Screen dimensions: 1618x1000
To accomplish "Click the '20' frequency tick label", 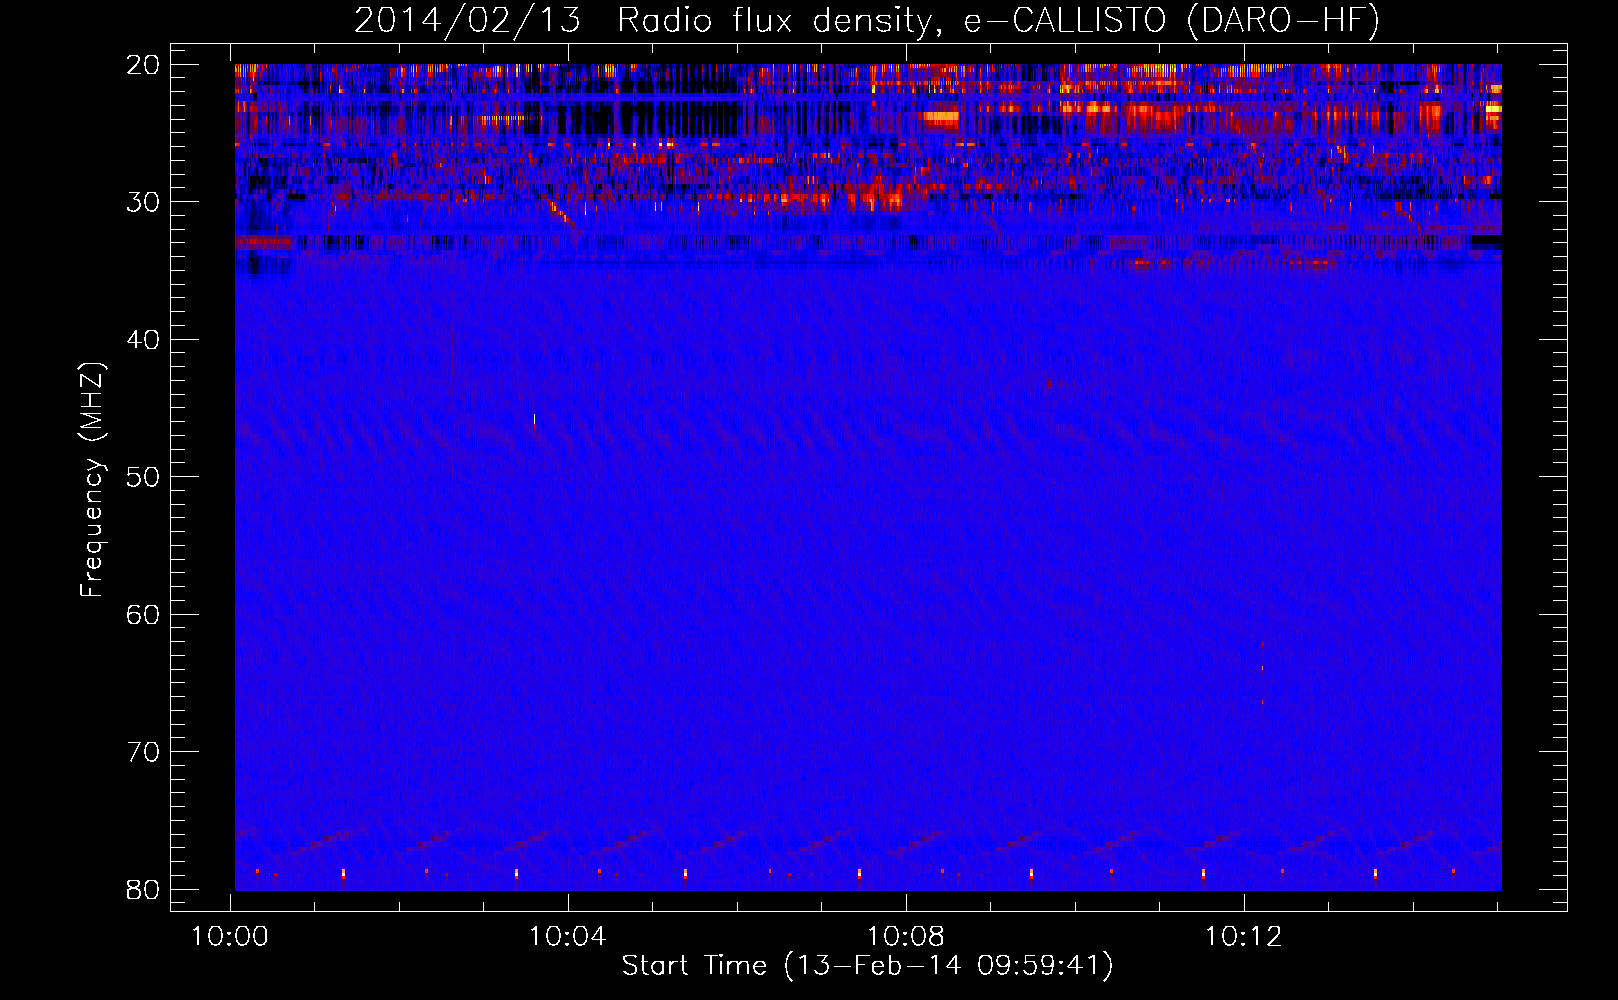I will point(143,65).
